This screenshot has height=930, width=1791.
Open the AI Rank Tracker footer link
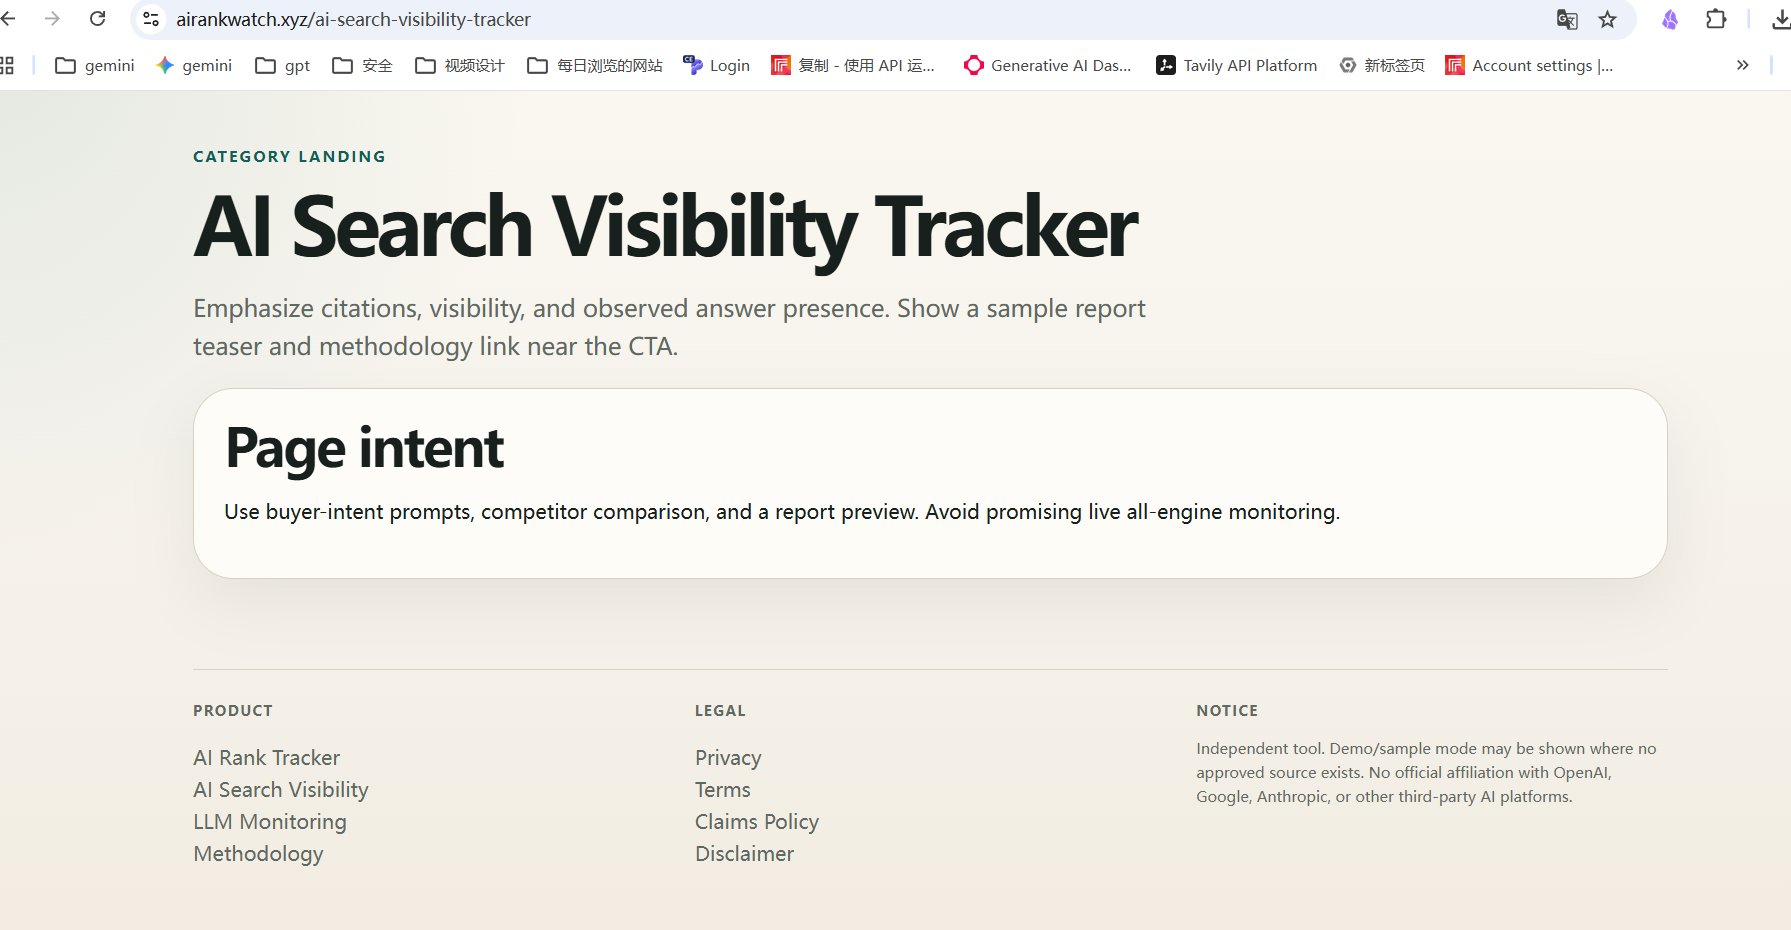point(267,758)
